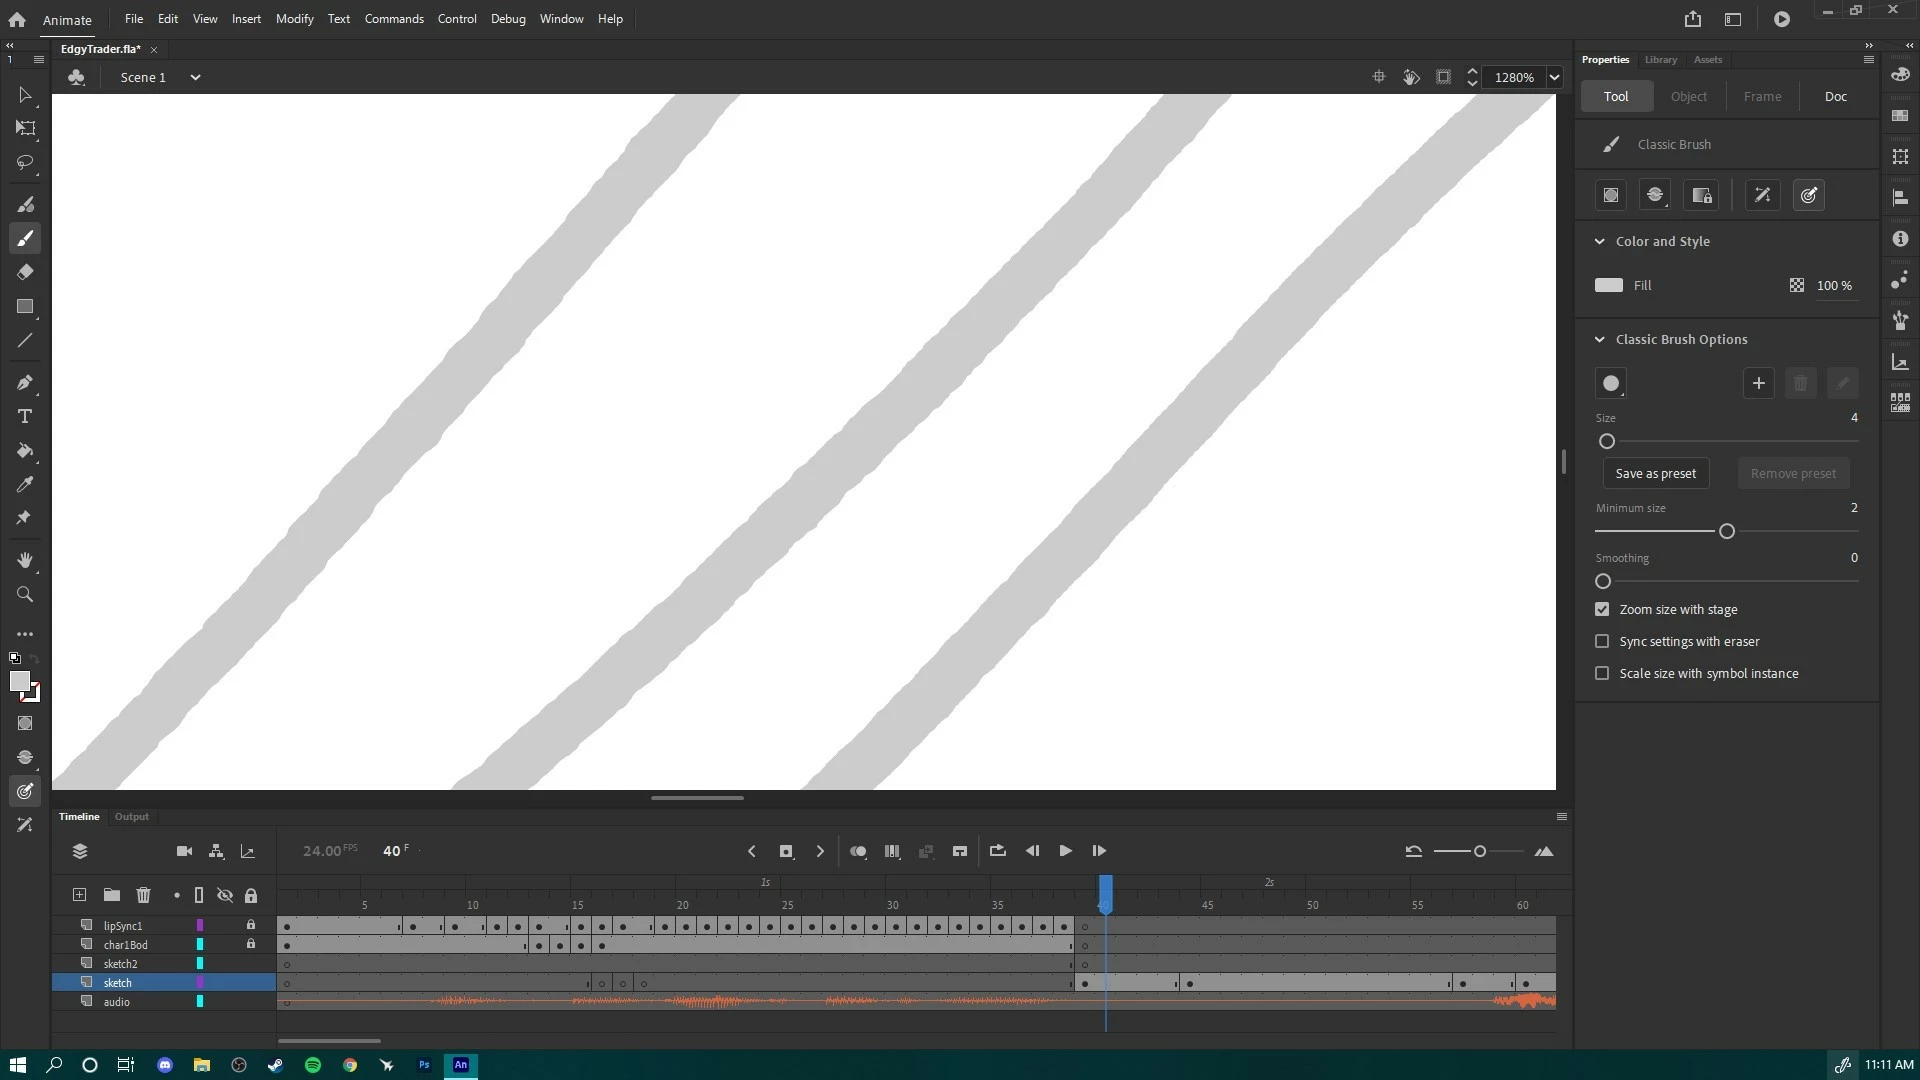Open the Modify menu
This screenshot has width=1920, height=1080.
coord(294,19)
